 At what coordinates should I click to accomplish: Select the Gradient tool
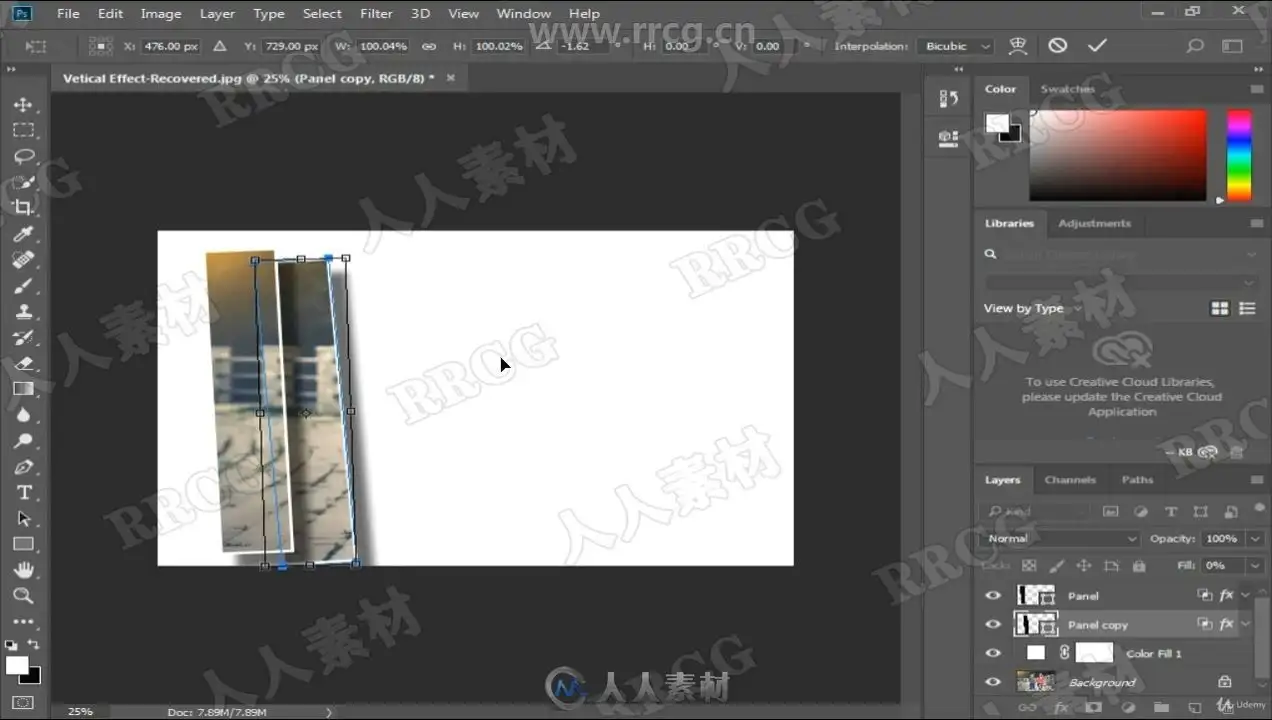pyautogui.click(x=23, y=389)
